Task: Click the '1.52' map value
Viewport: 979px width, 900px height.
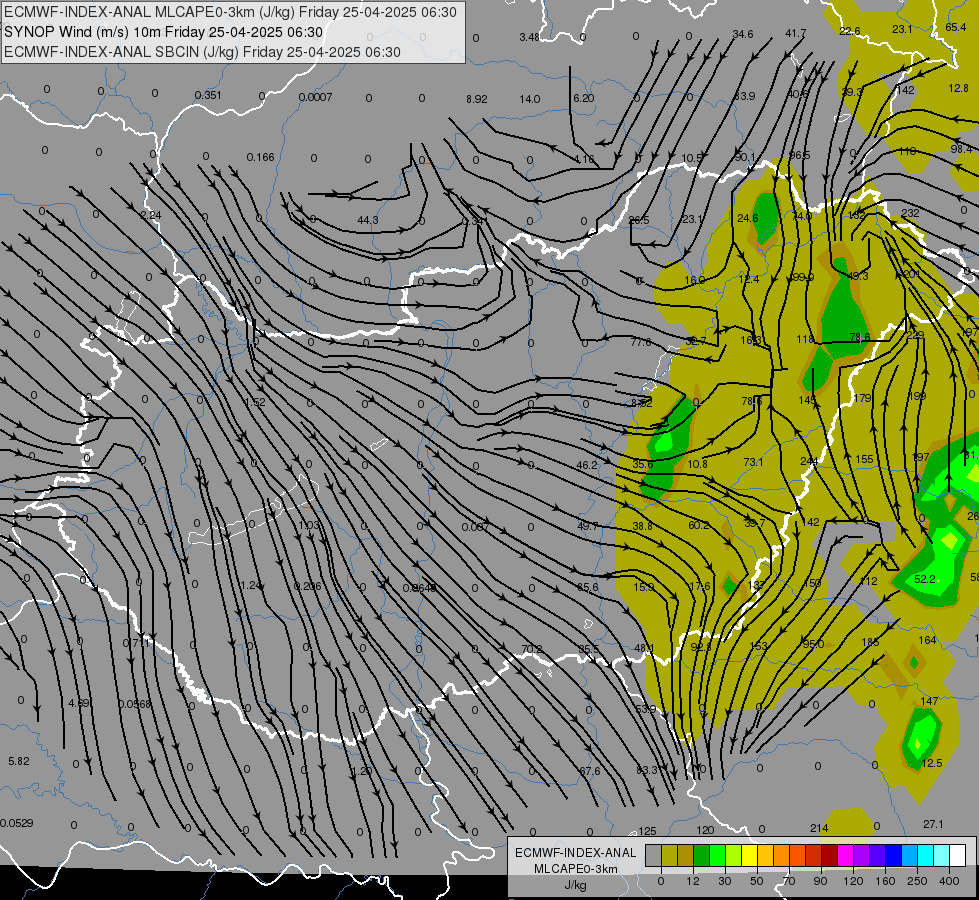Action: [x=255, y=402]
